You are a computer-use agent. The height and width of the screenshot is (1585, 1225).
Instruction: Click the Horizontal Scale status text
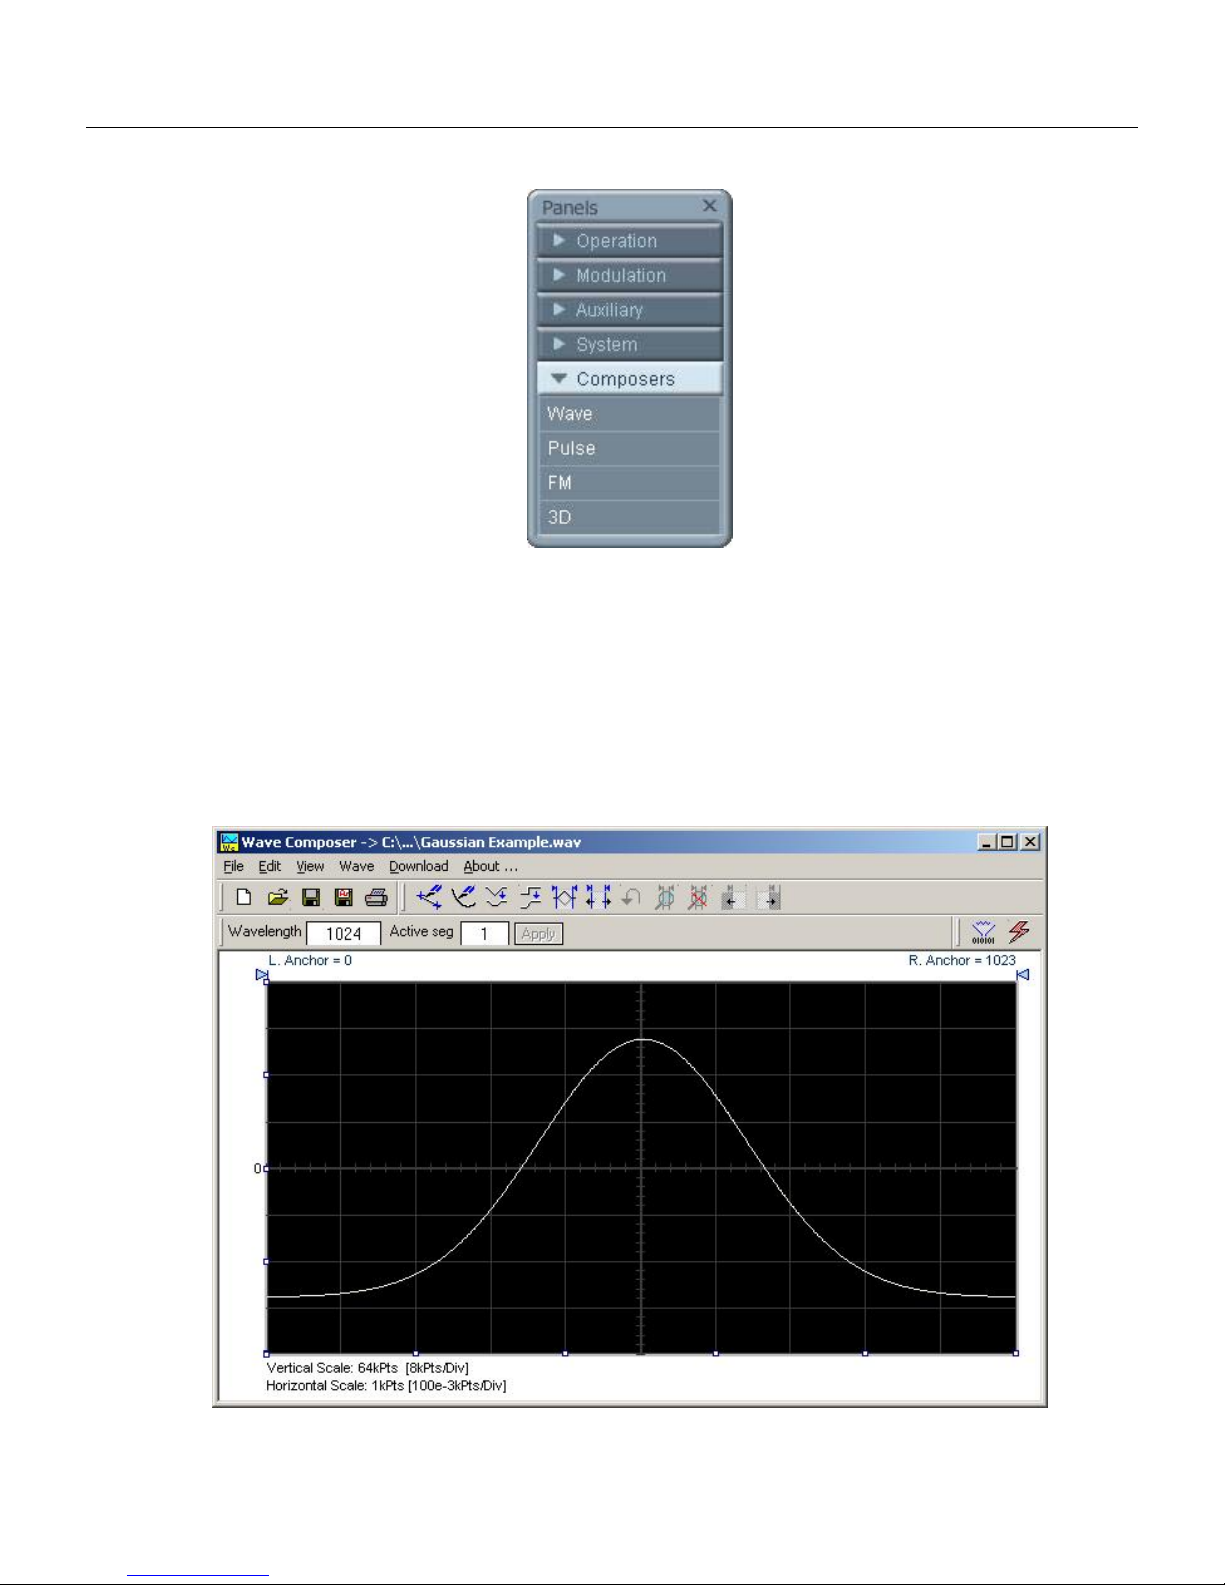point(386,1386)
